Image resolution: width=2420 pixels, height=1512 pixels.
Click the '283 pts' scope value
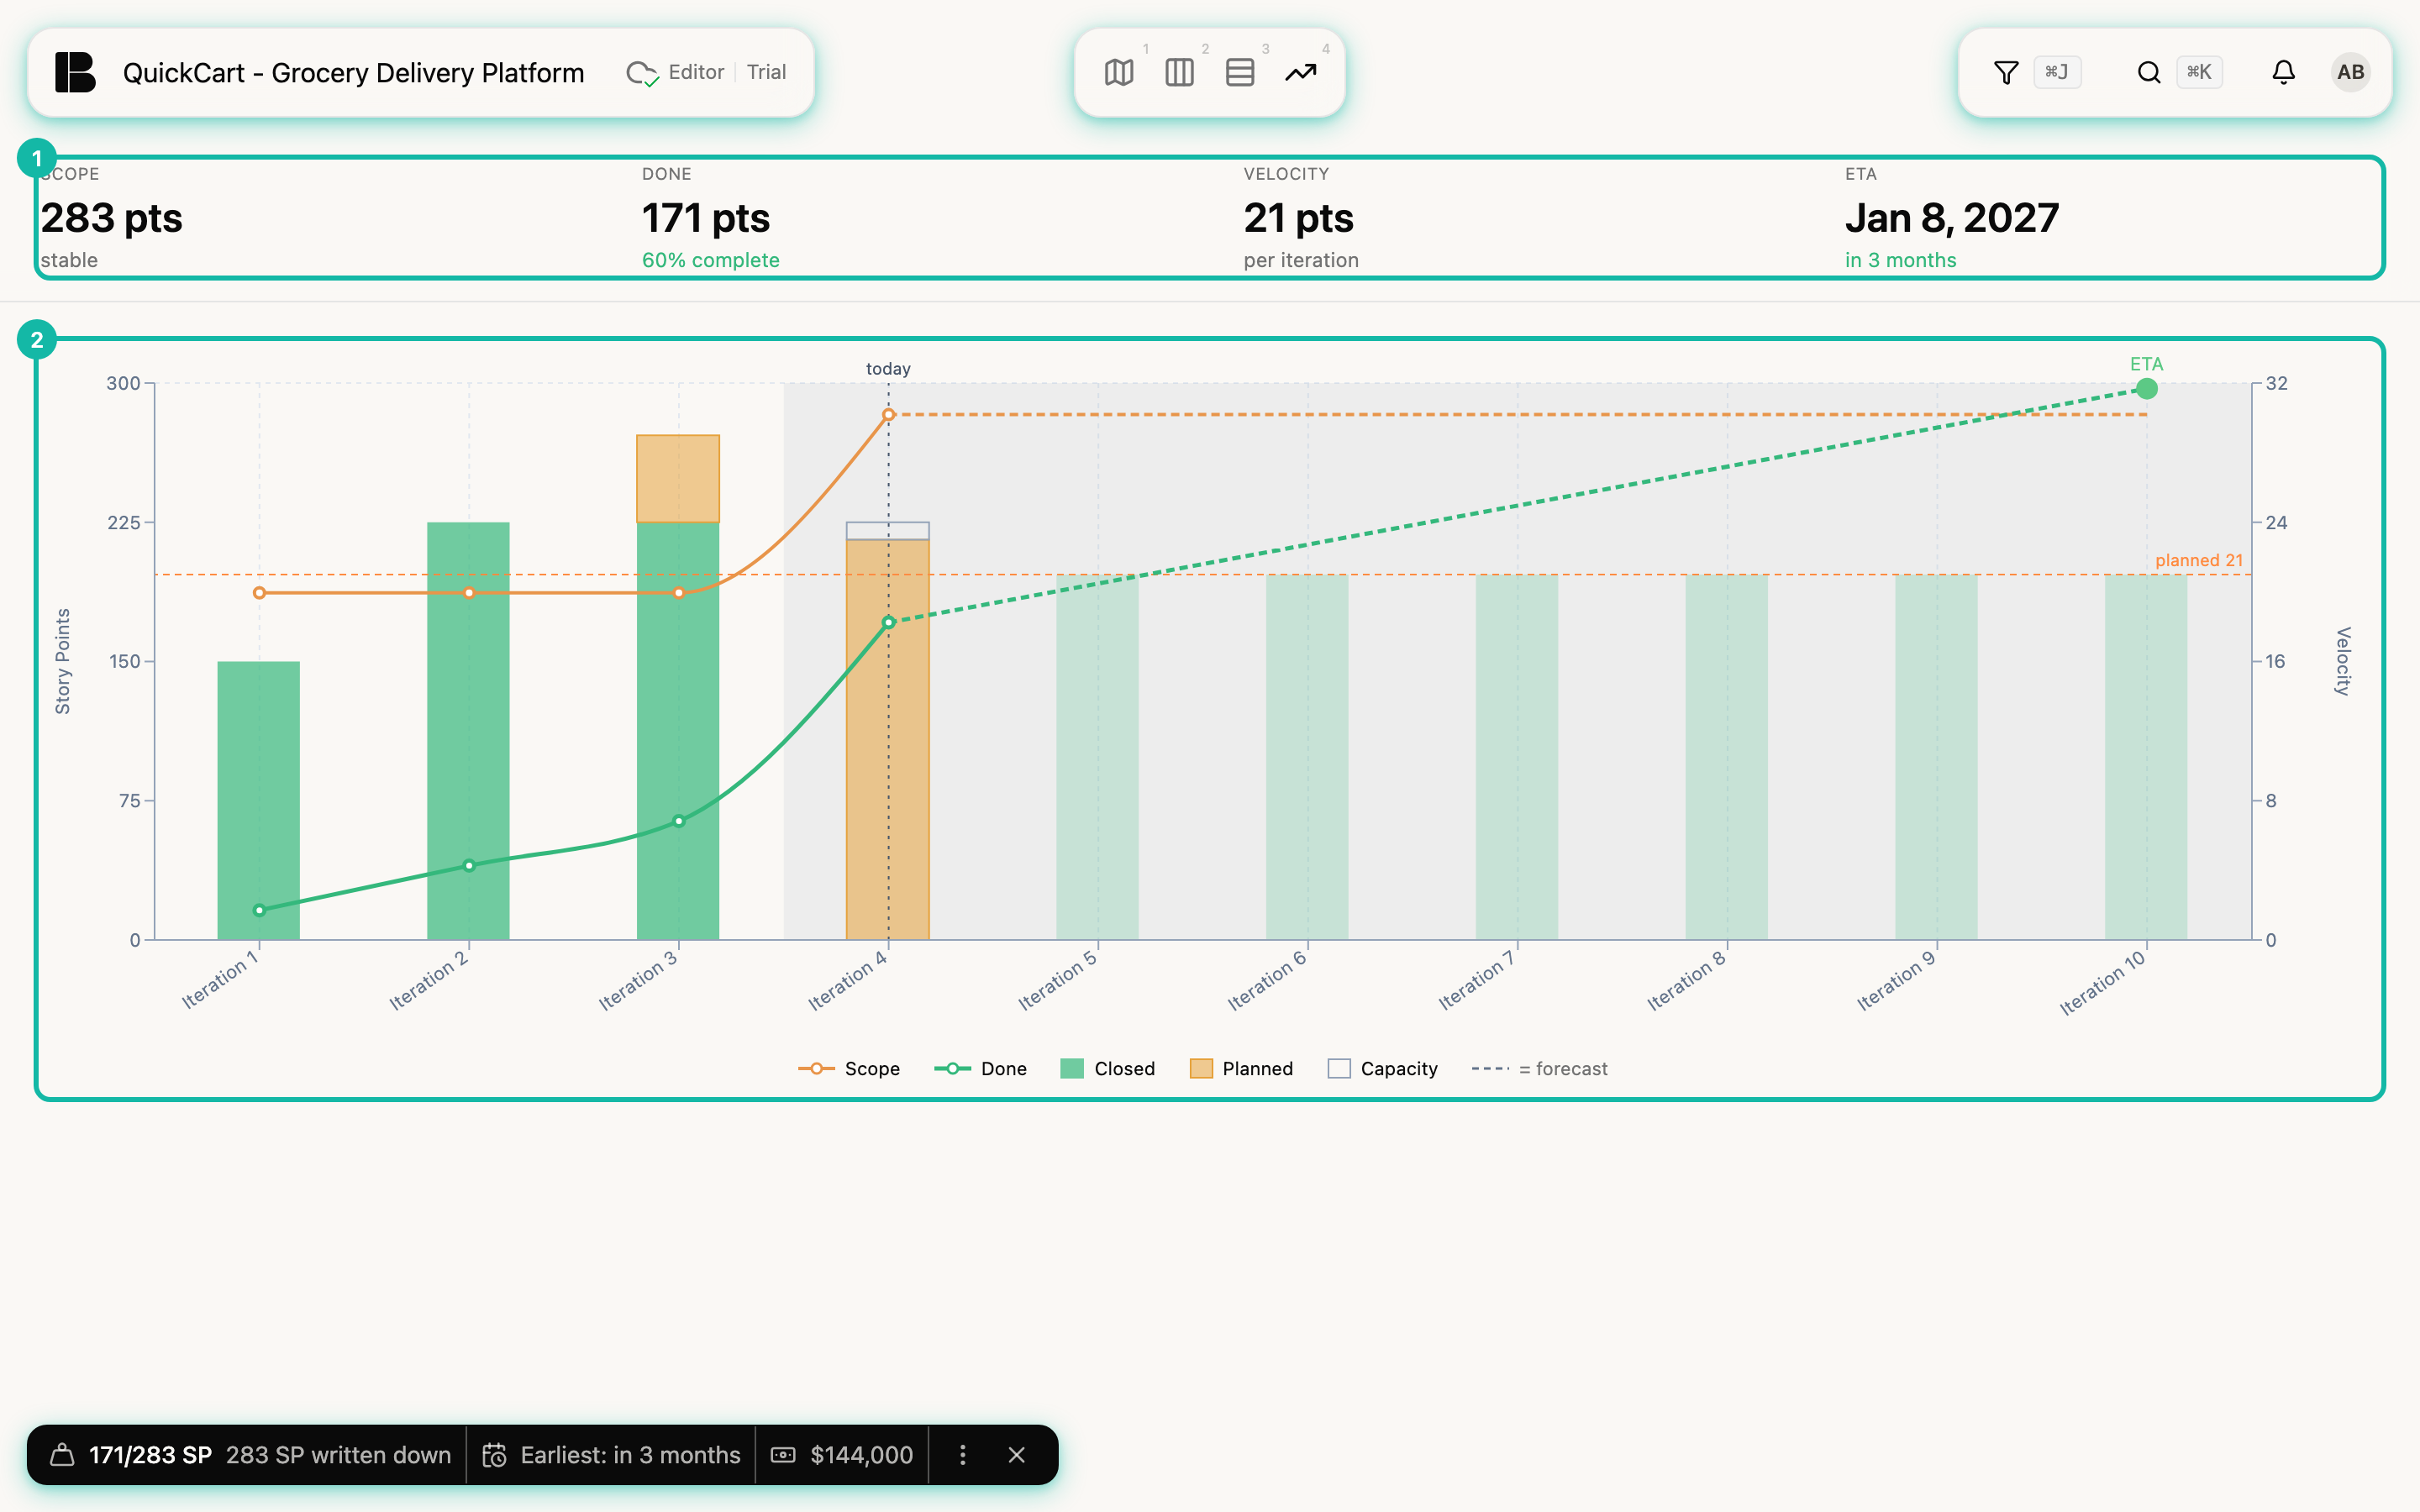112,218
